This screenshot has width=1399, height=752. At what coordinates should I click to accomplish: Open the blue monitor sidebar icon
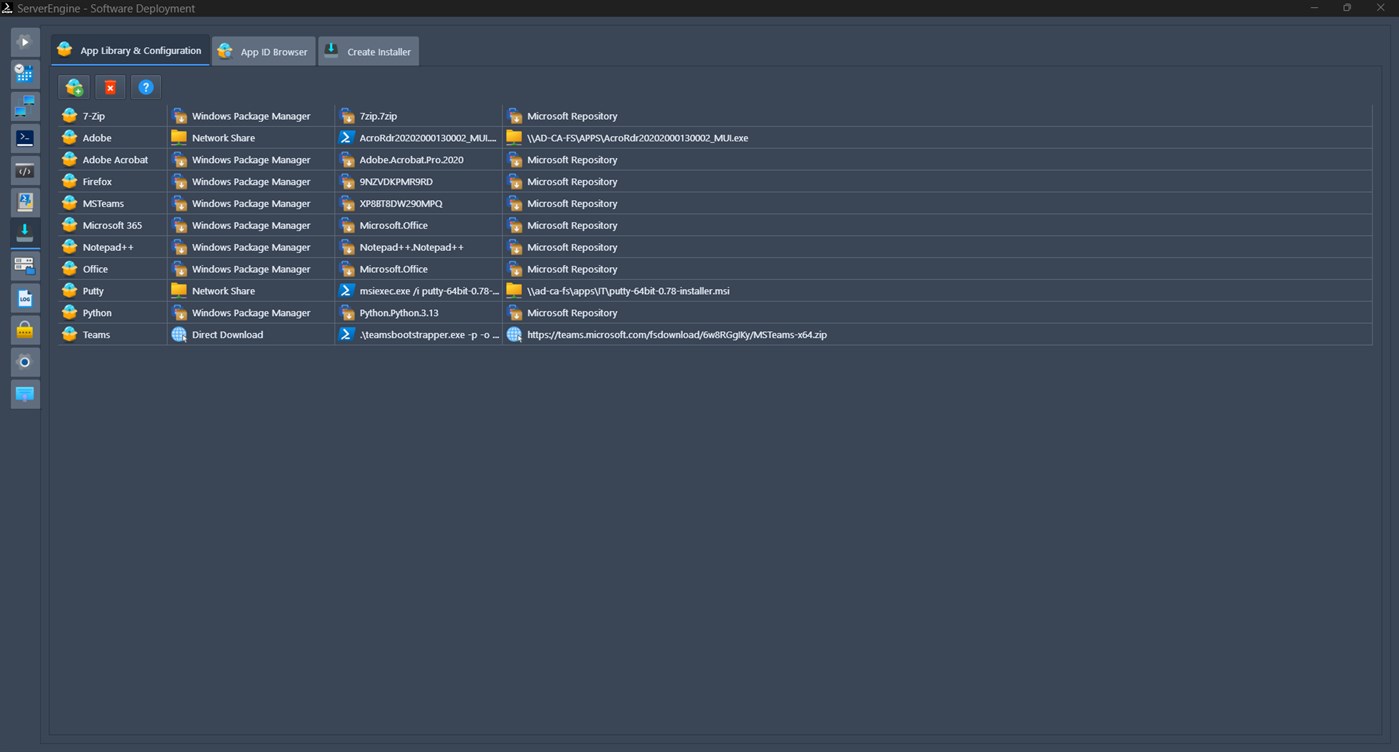[x=25, y=394]
